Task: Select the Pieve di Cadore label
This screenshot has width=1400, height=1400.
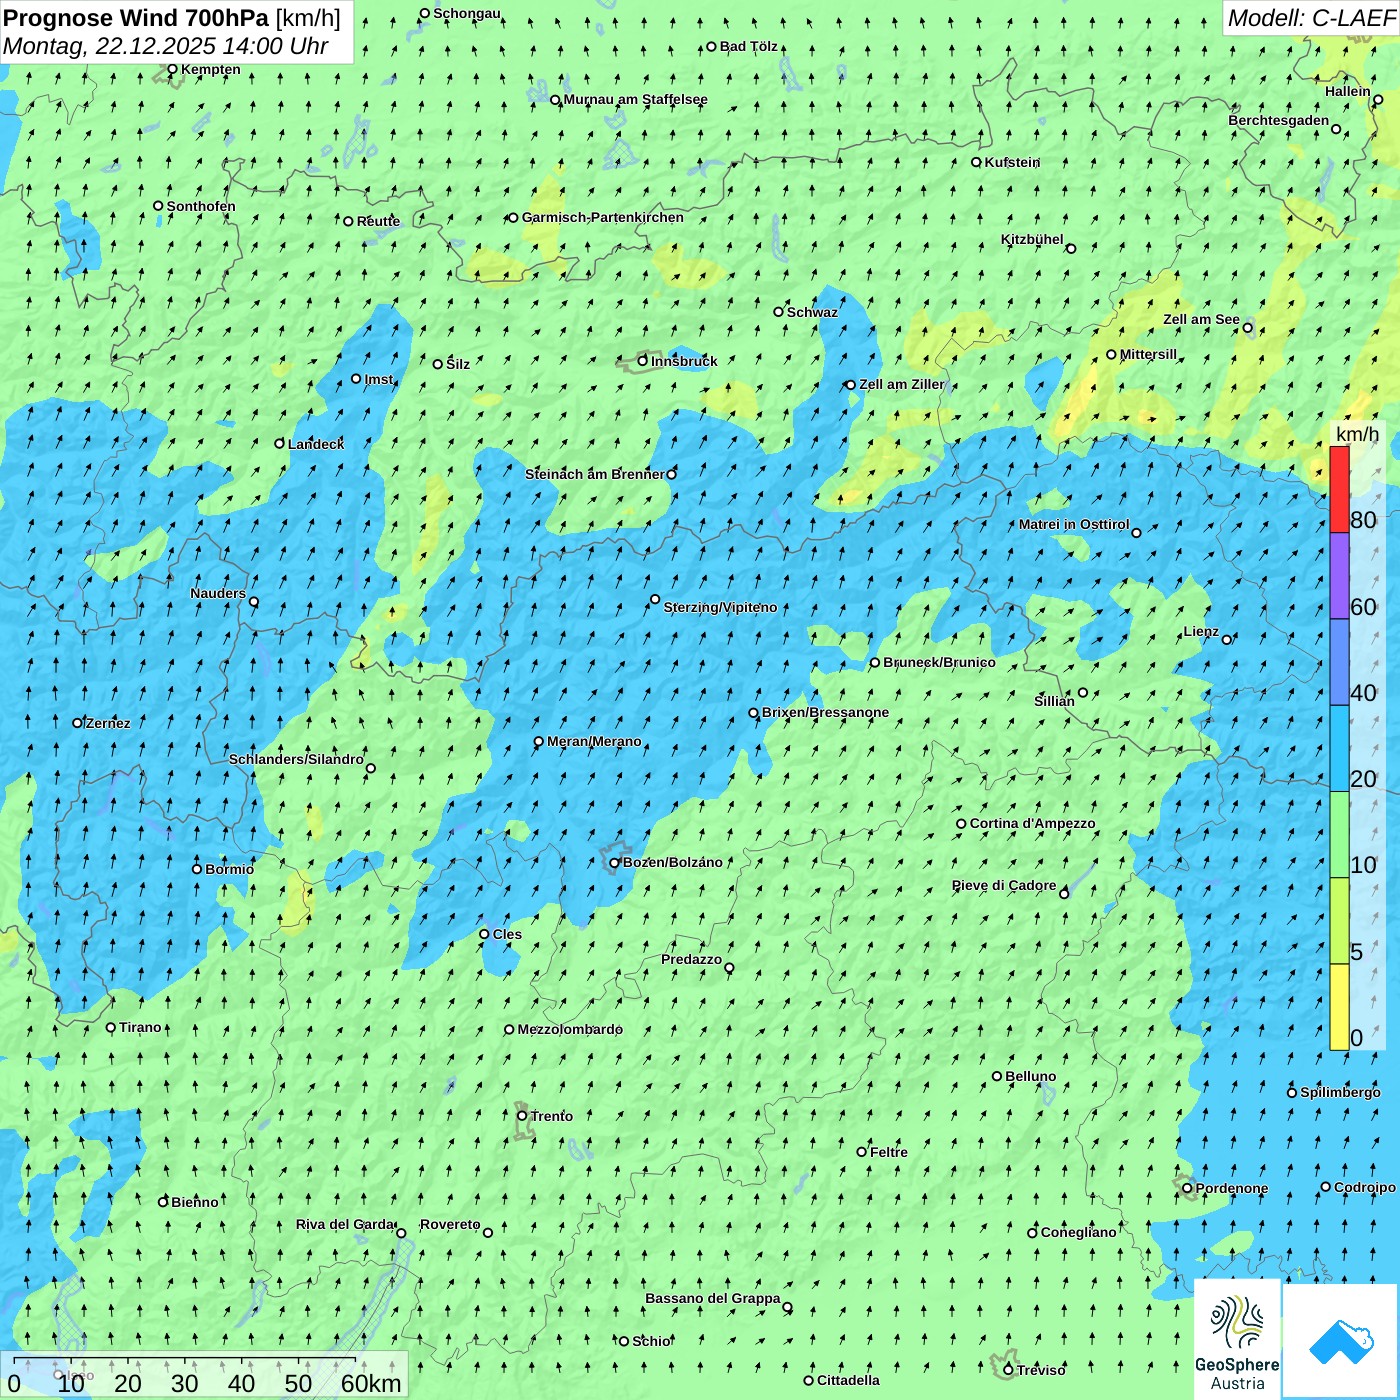Action: click(x=1004, y=885)
